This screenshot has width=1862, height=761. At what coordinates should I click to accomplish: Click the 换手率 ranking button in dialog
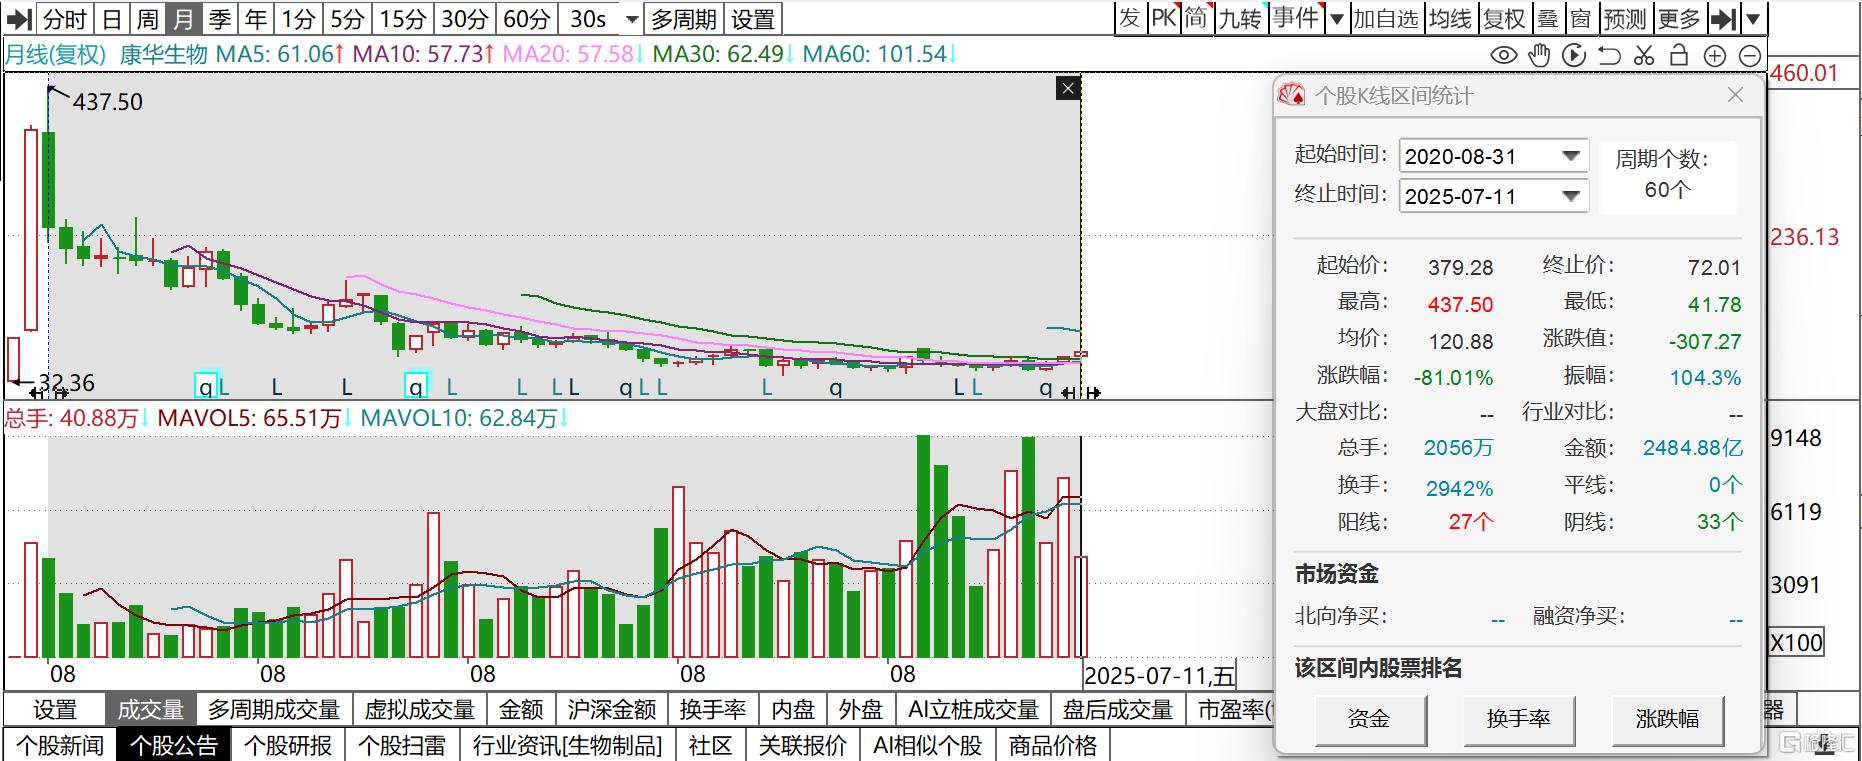click(x=1518, y=718)
